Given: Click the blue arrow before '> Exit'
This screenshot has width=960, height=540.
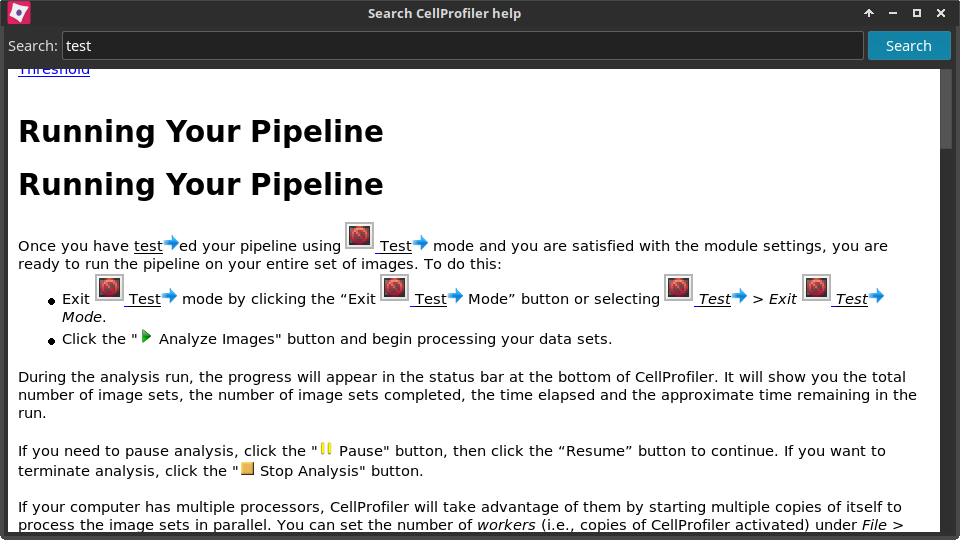Looking at the screenshot, I should click(x=740, y=296).
